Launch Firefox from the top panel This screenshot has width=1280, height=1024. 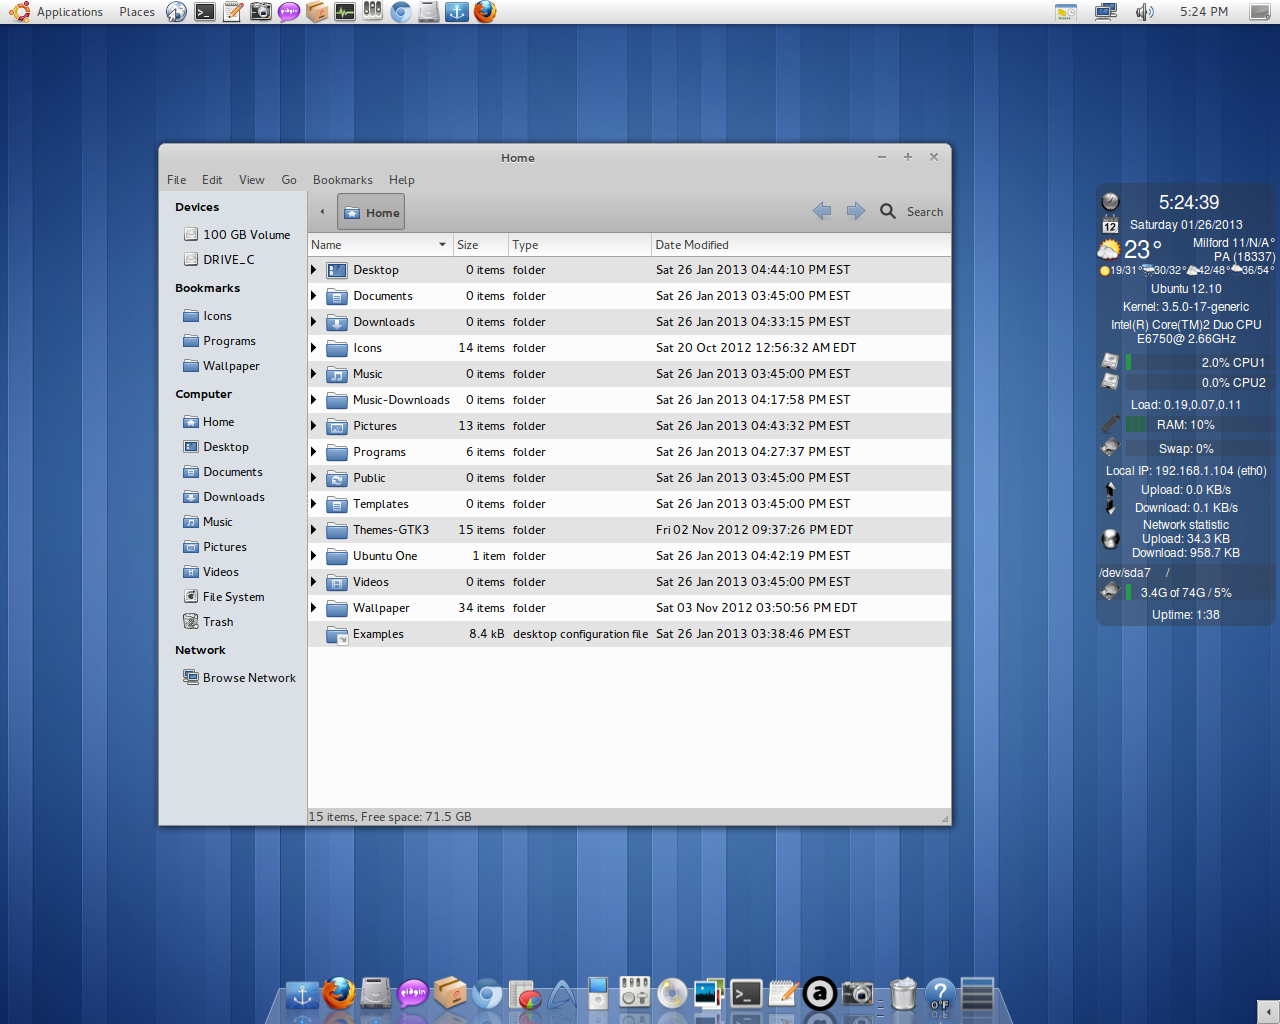click(x=485, y=12)
